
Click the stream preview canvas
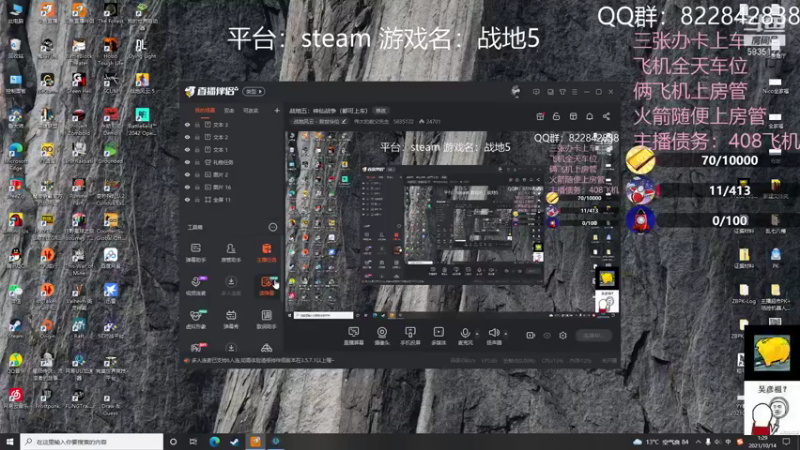pos(453,224)
